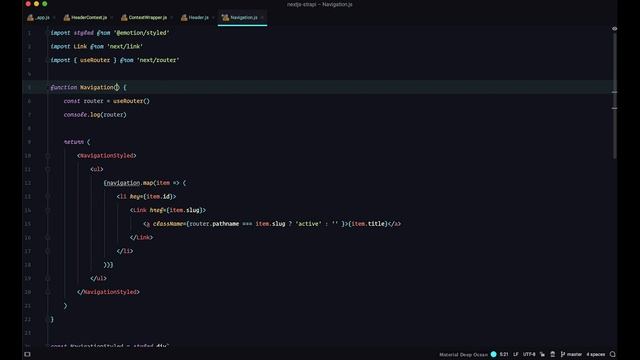Collapse the ul opening tag fold
Screen dimensions: 640x360
point(48,169)
